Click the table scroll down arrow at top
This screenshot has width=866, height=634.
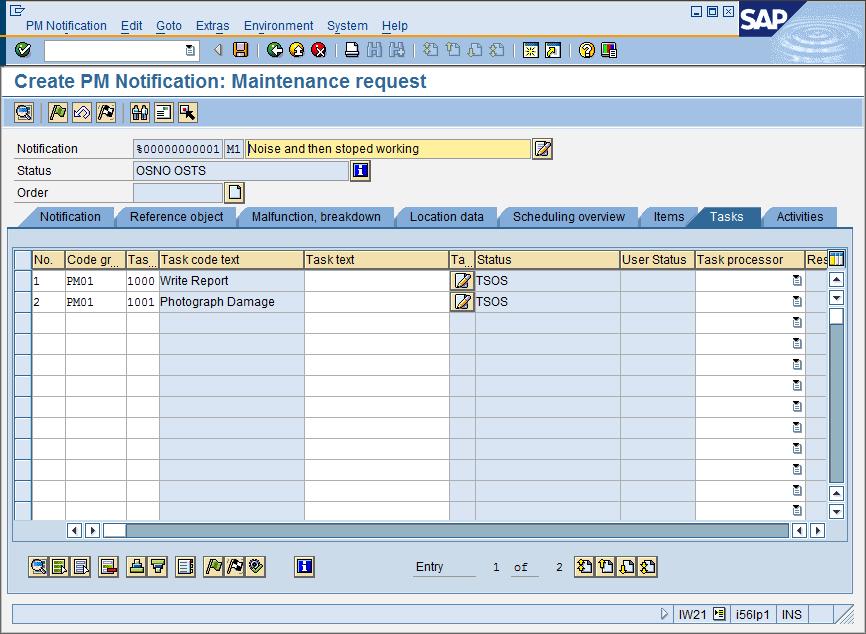pos(836,298)
